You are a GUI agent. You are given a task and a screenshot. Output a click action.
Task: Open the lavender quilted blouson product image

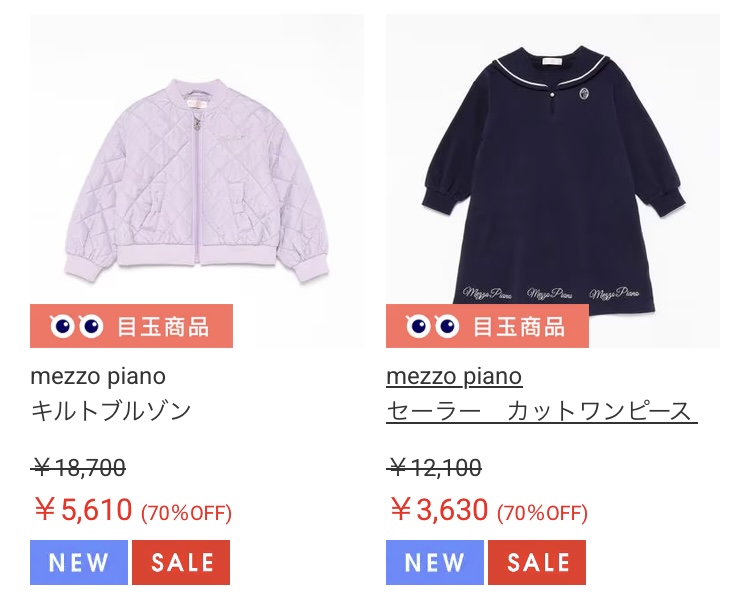click(197, 181)
